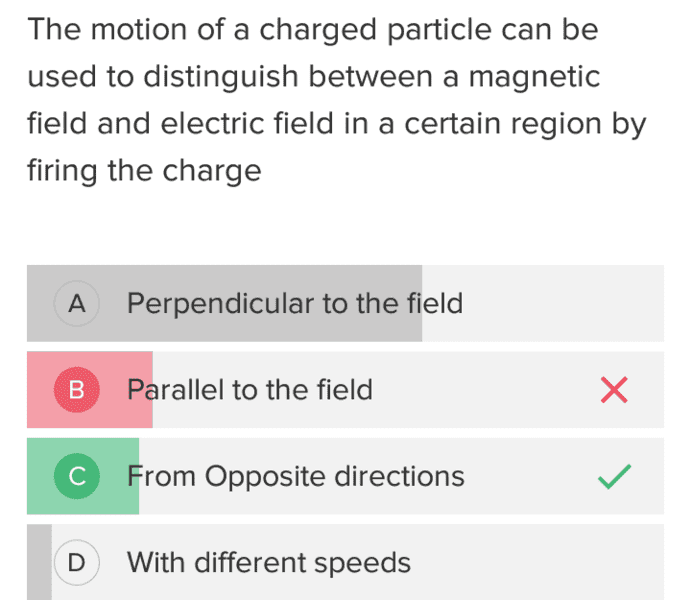Choose answer 'With different speeds'
Viewport: 691px width, 600px height.
coord(269,563)
